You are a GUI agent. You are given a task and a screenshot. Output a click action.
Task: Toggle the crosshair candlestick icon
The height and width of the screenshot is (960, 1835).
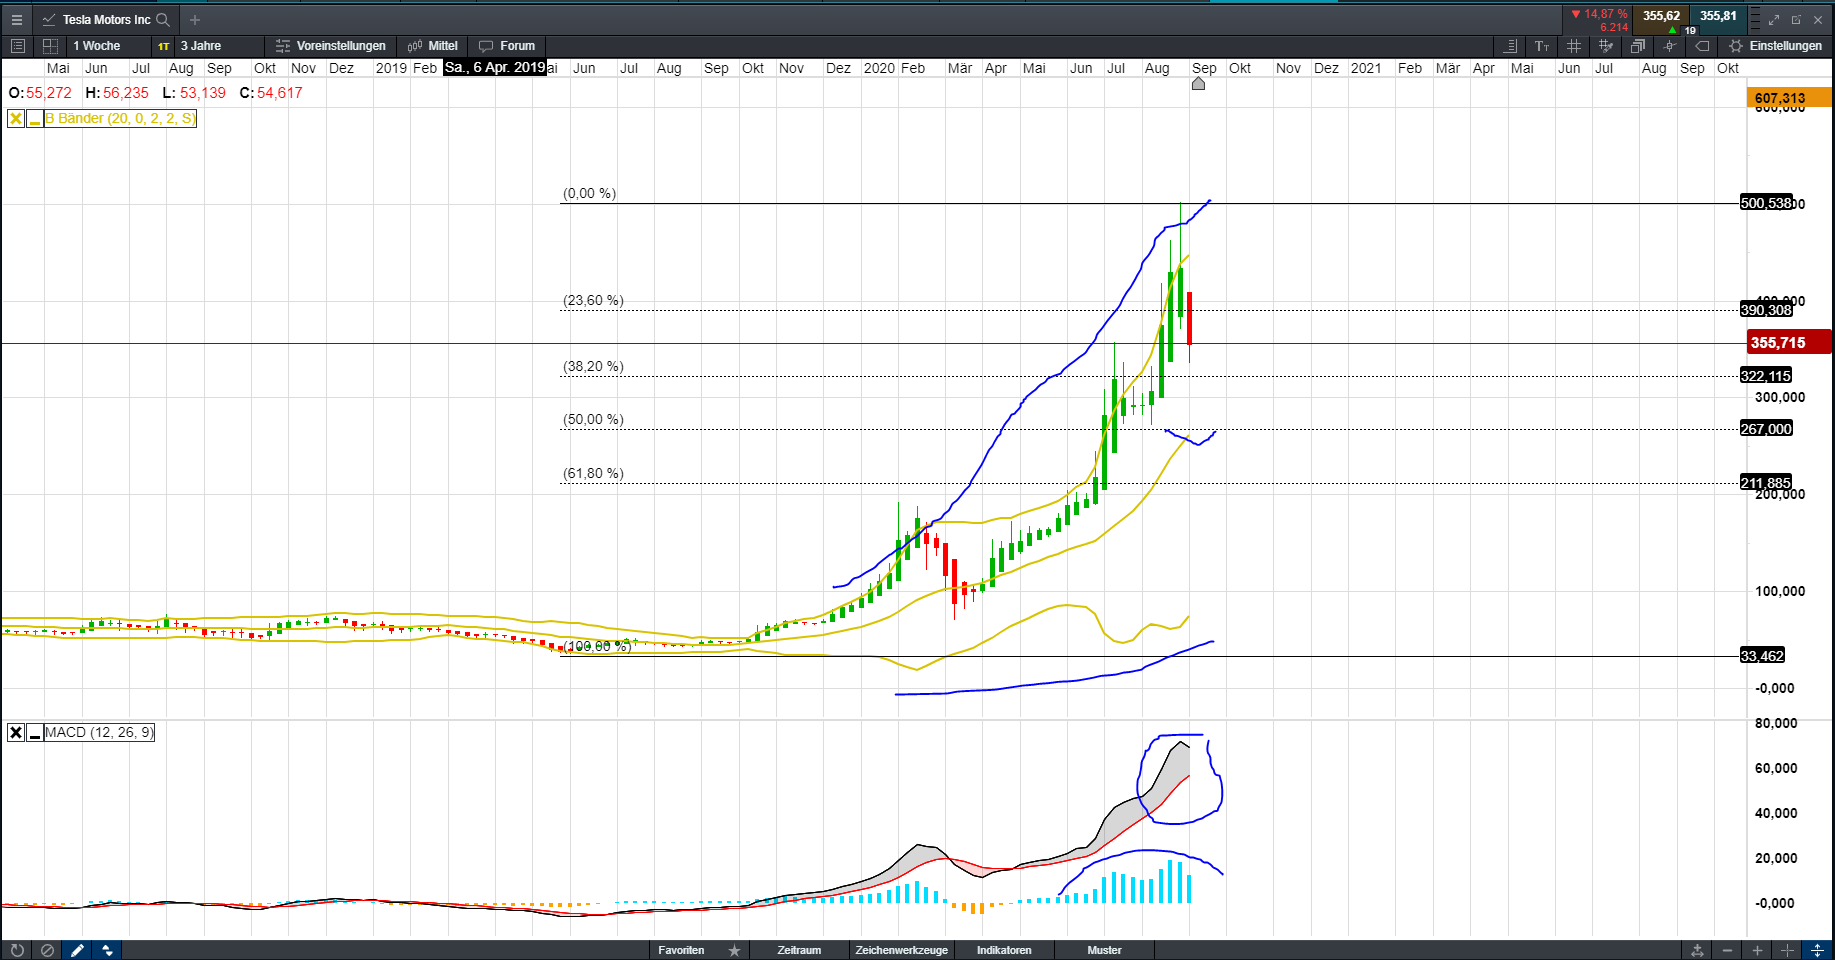tap(1669, 46)
